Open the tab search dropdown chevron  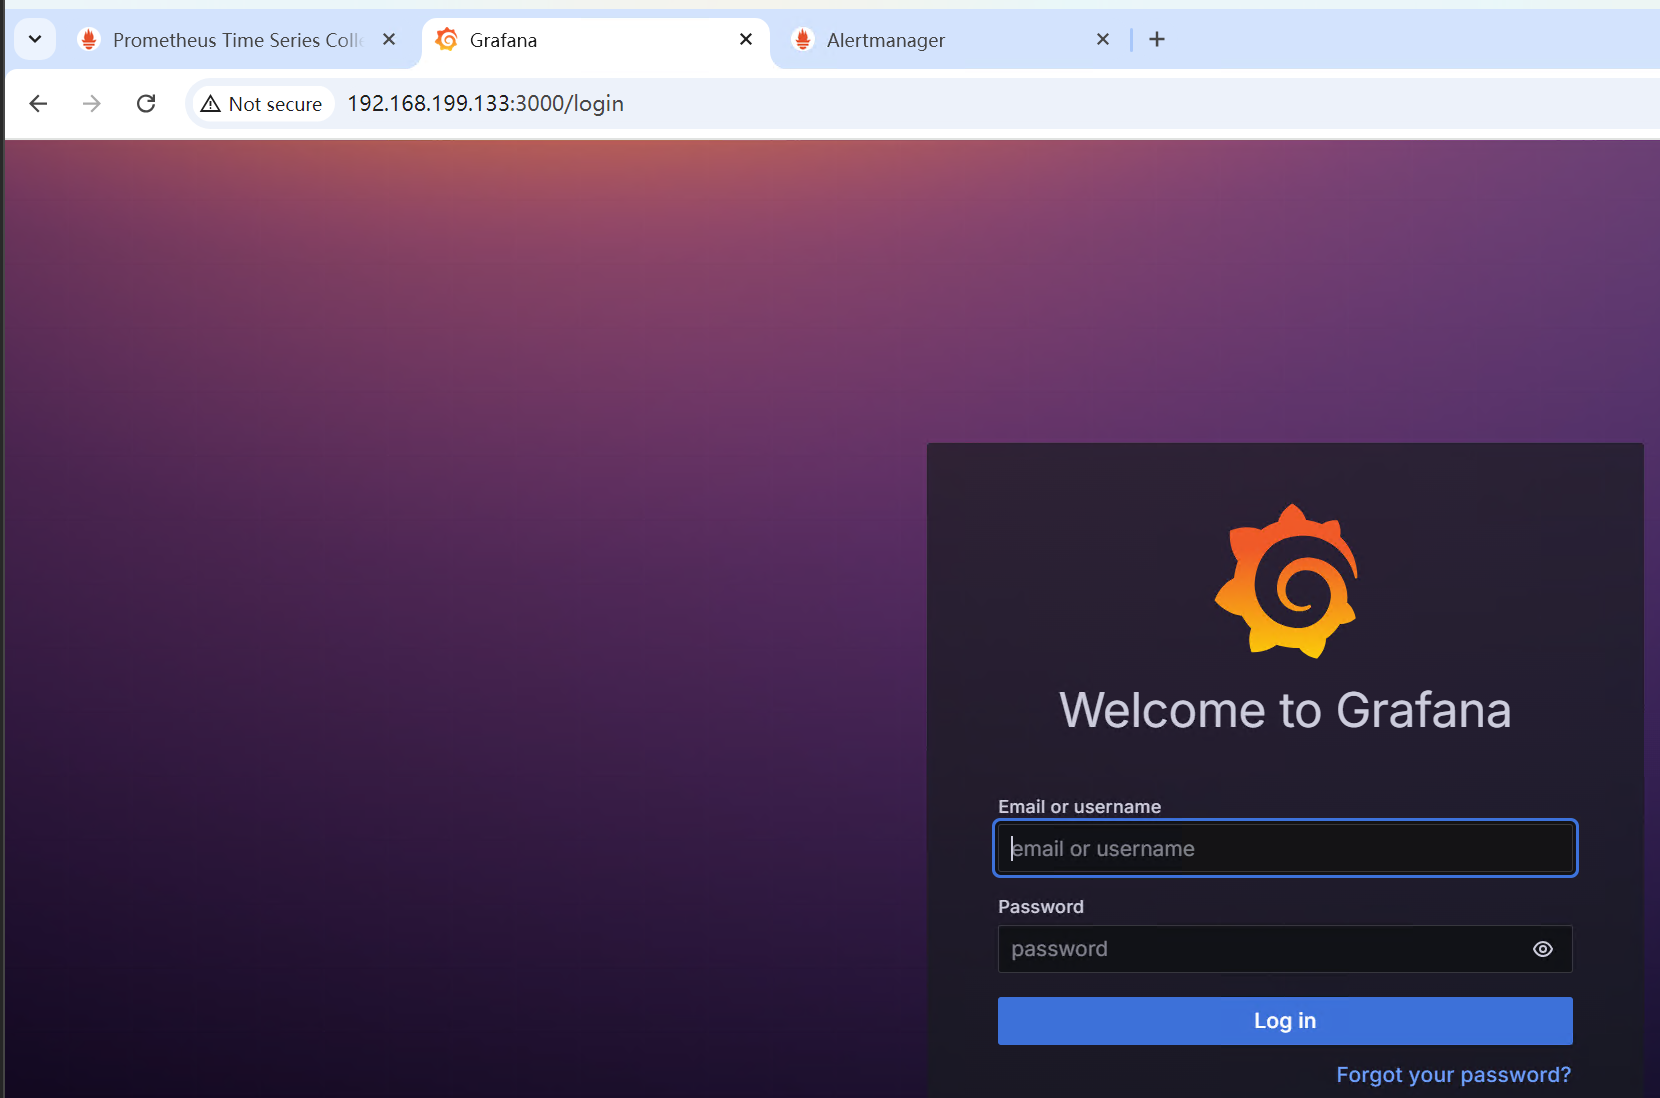[35, 40]
